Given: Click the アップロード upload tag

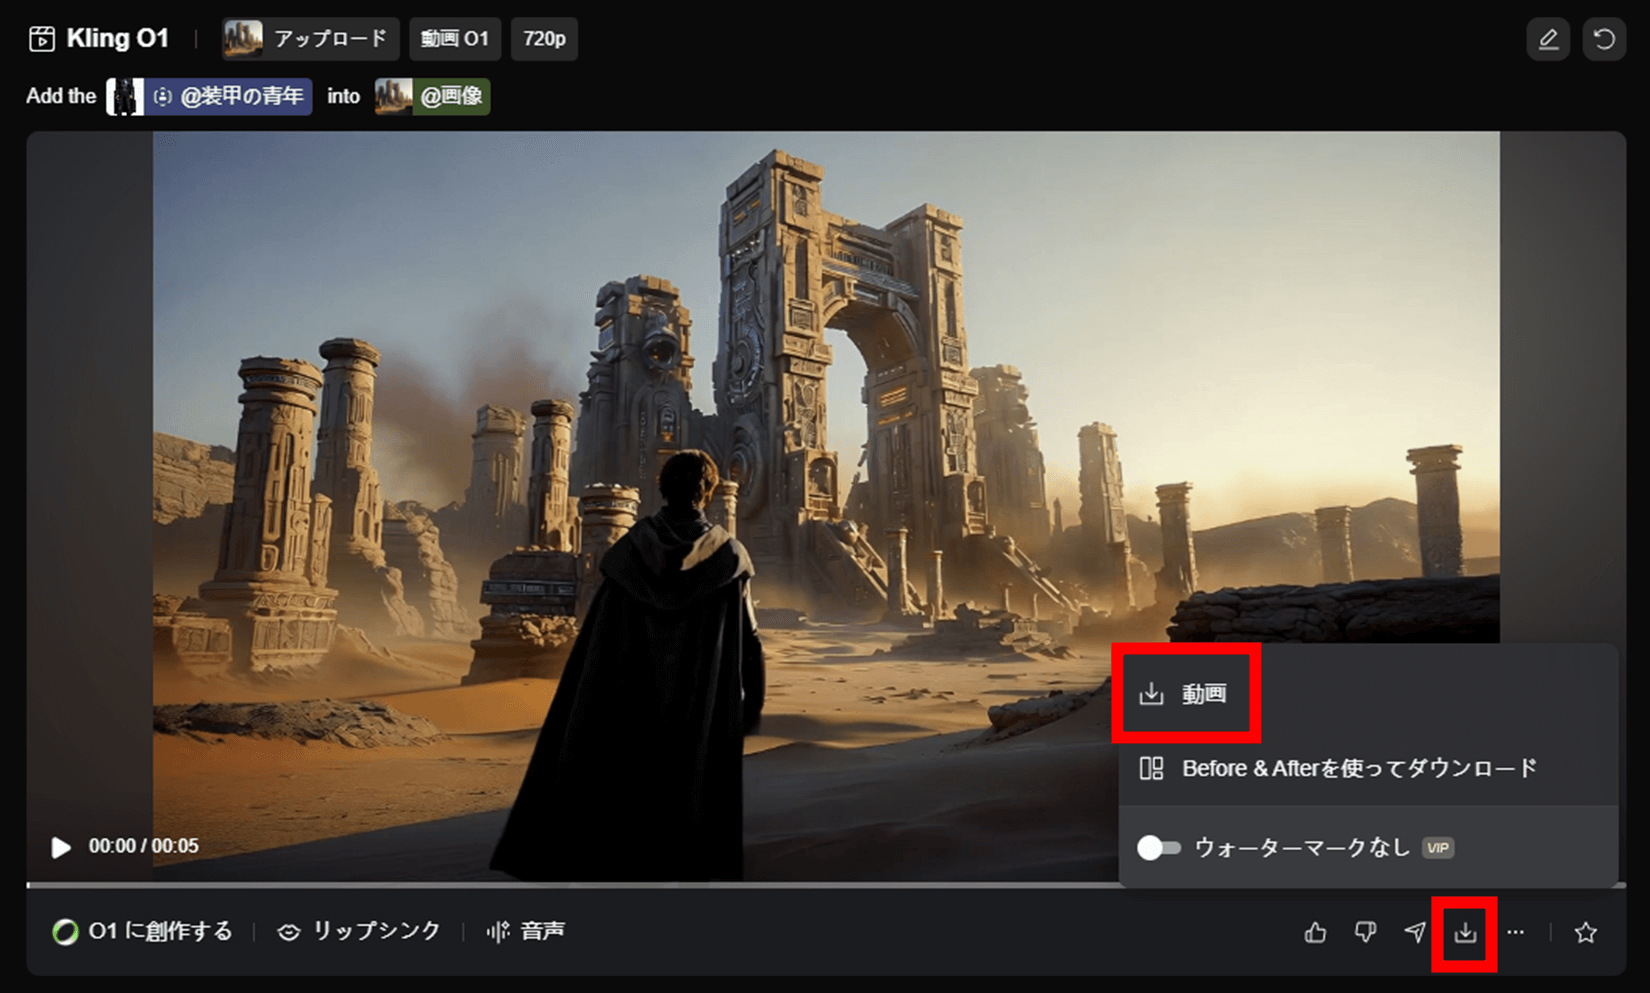Looking at the screenshot, I should coord(310,39).
